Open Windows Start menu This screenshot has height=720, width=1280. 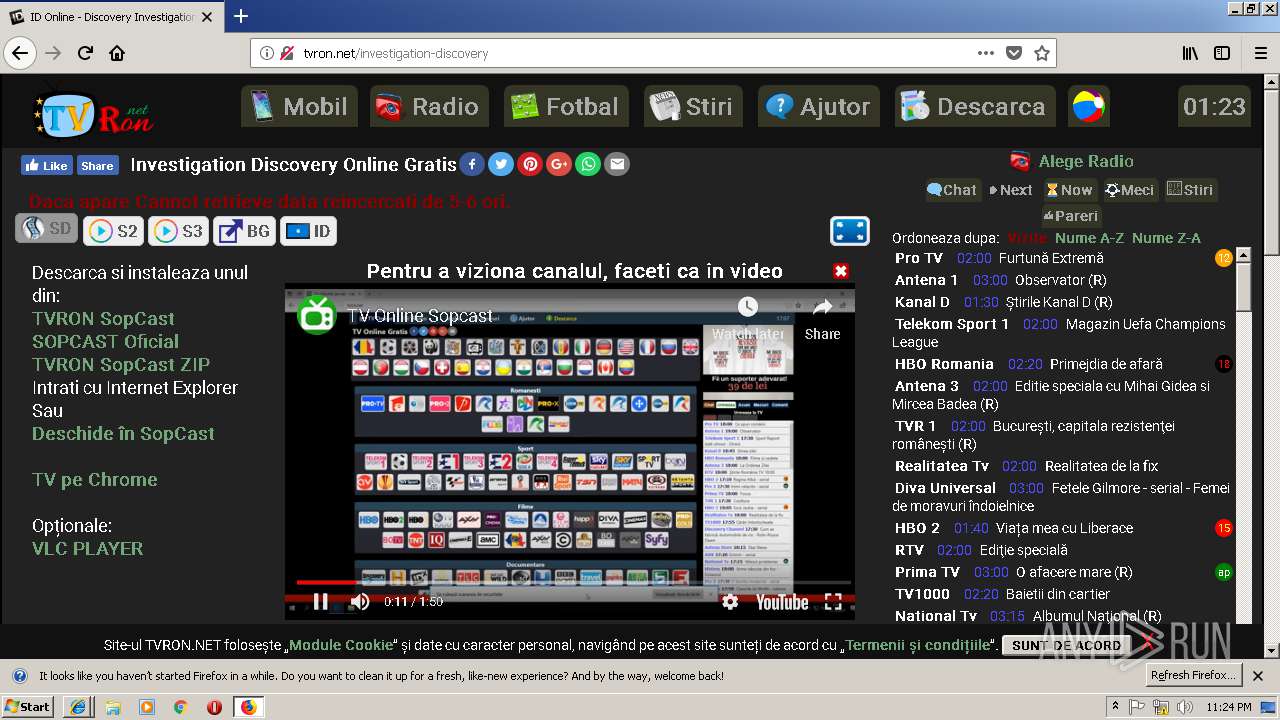(29, 706)
